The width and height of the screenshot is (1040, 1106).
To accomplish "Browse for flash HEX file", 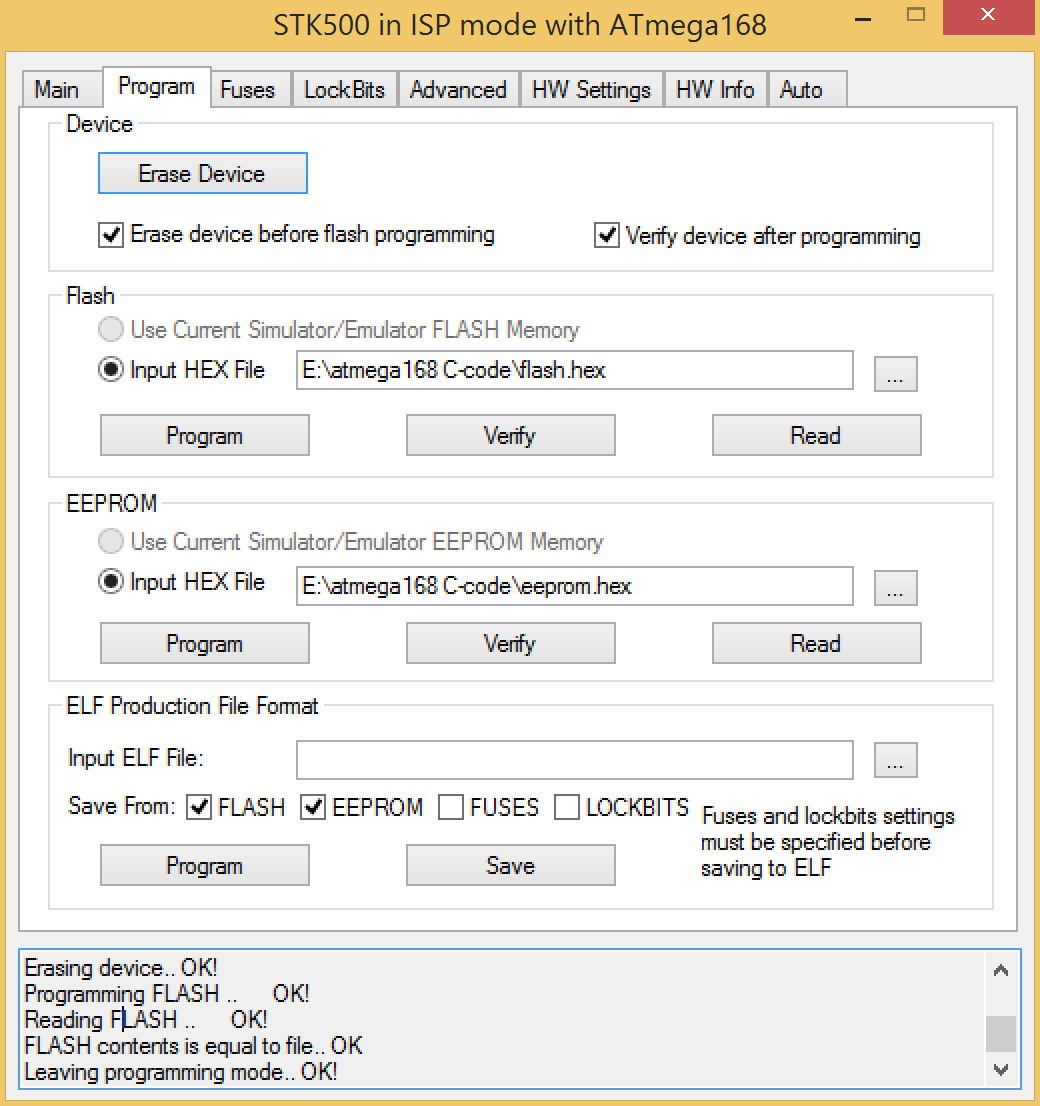I will 895,374.
